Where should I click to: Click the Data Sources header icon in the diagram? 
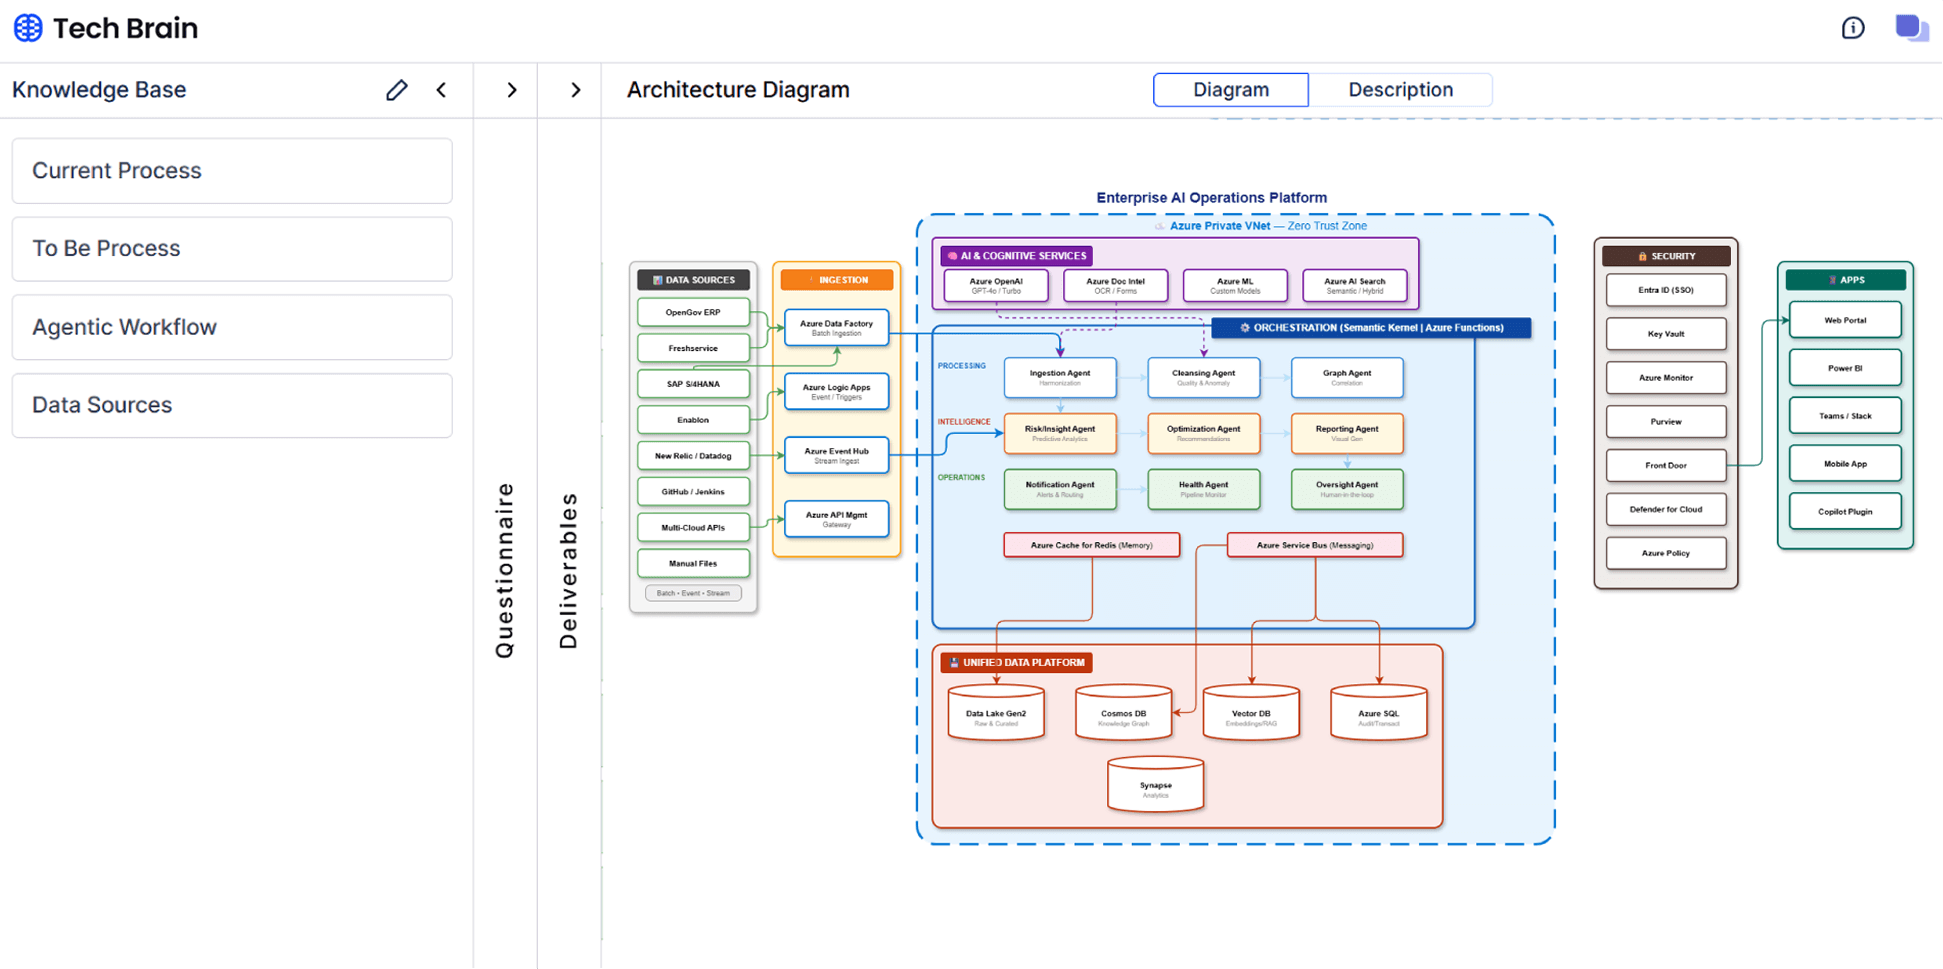pos(657,279)
